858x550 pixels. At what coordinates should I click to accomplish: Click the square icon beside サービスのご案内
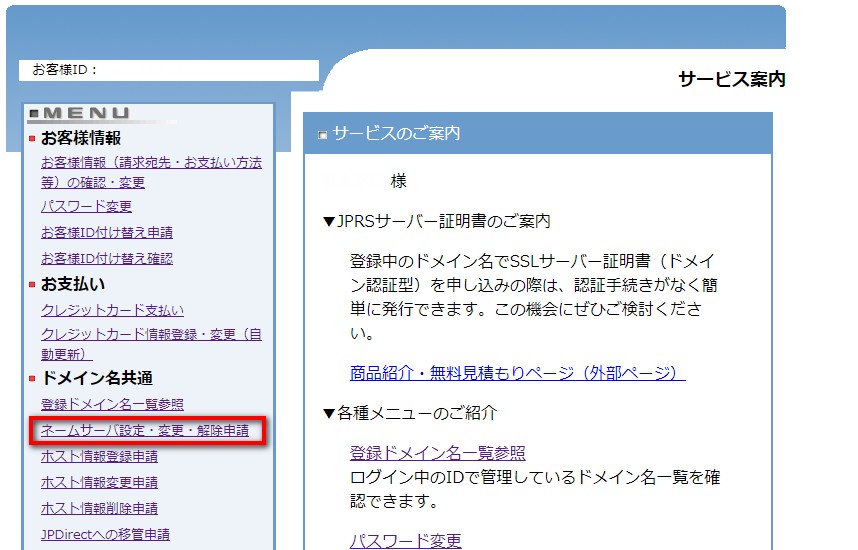click(322, 135)
